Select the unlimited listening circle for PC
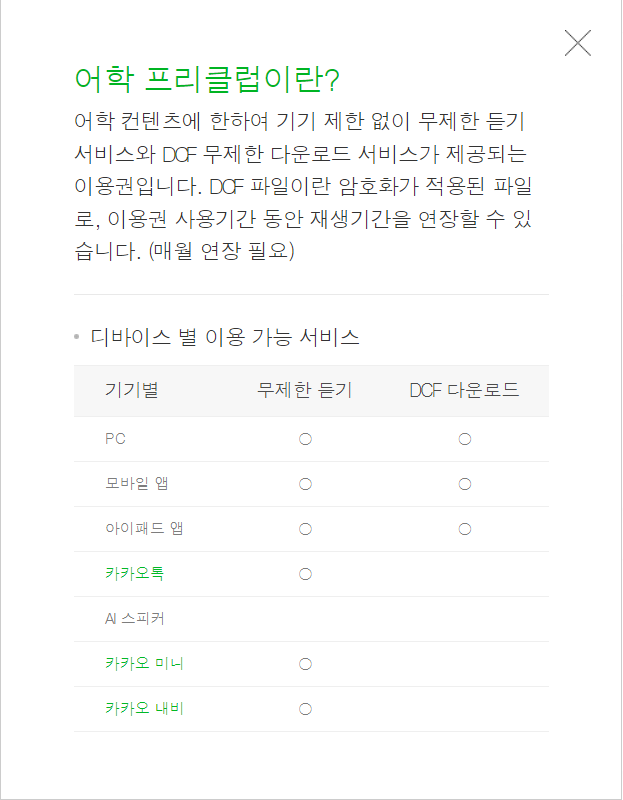Screen dimensions: 623x800 [304, 437]
